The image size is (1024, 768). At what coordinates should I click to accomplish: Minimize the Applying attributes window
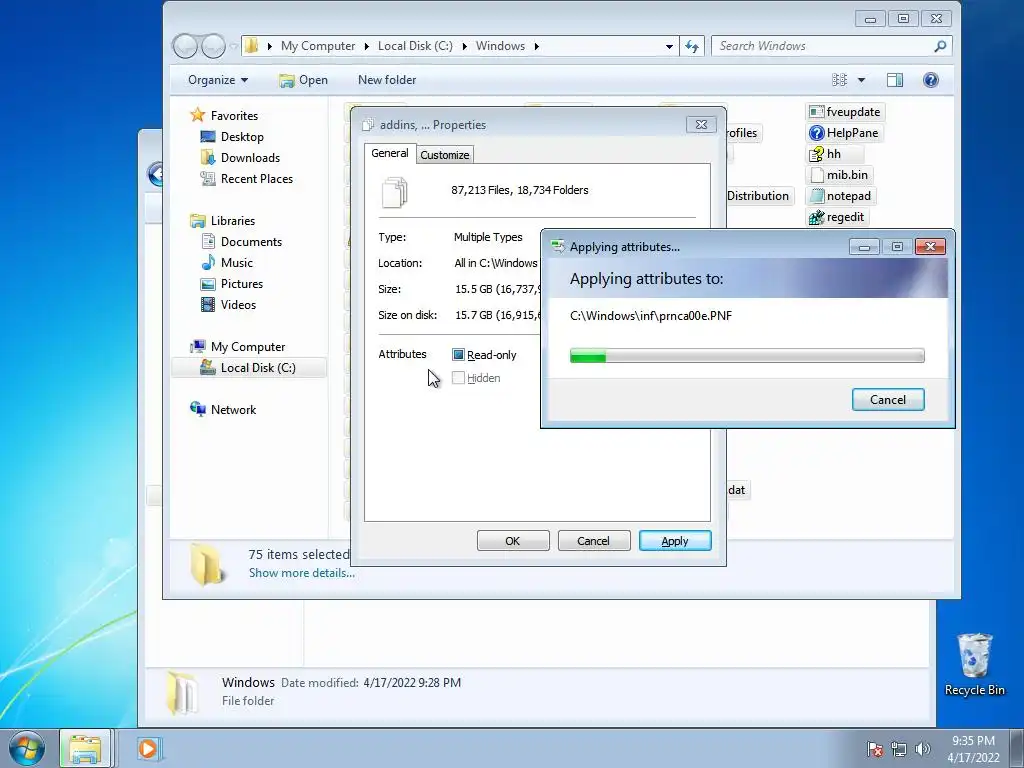(x=864, y=246)
